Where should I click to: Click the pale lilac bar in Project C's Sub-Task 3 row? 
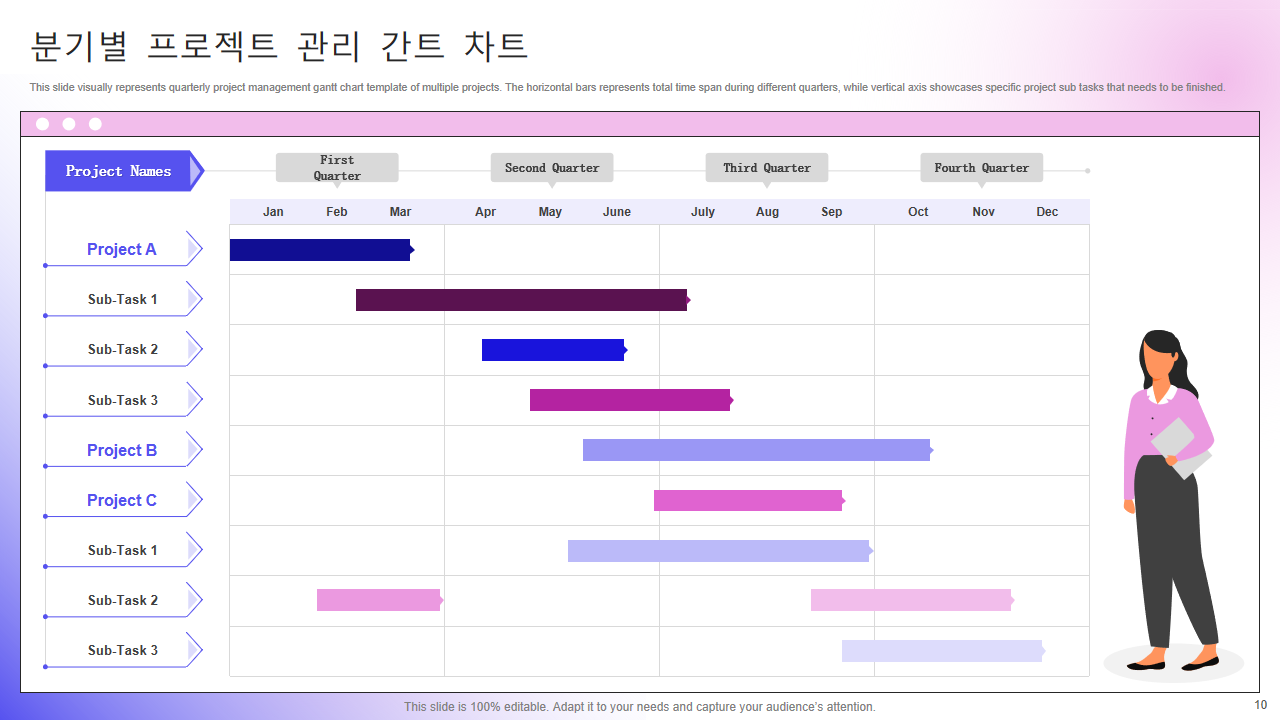click(943, 651)
